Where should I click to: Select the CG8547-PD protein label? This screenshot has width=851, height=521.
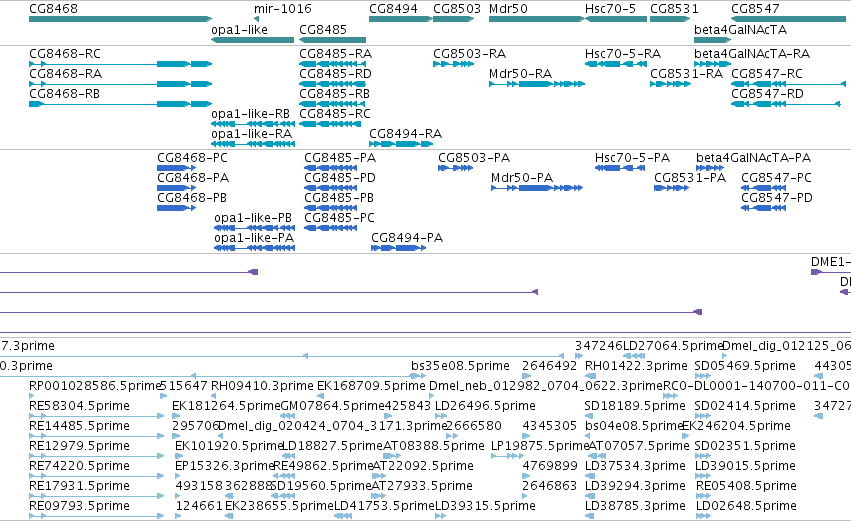tap(777, 198)
